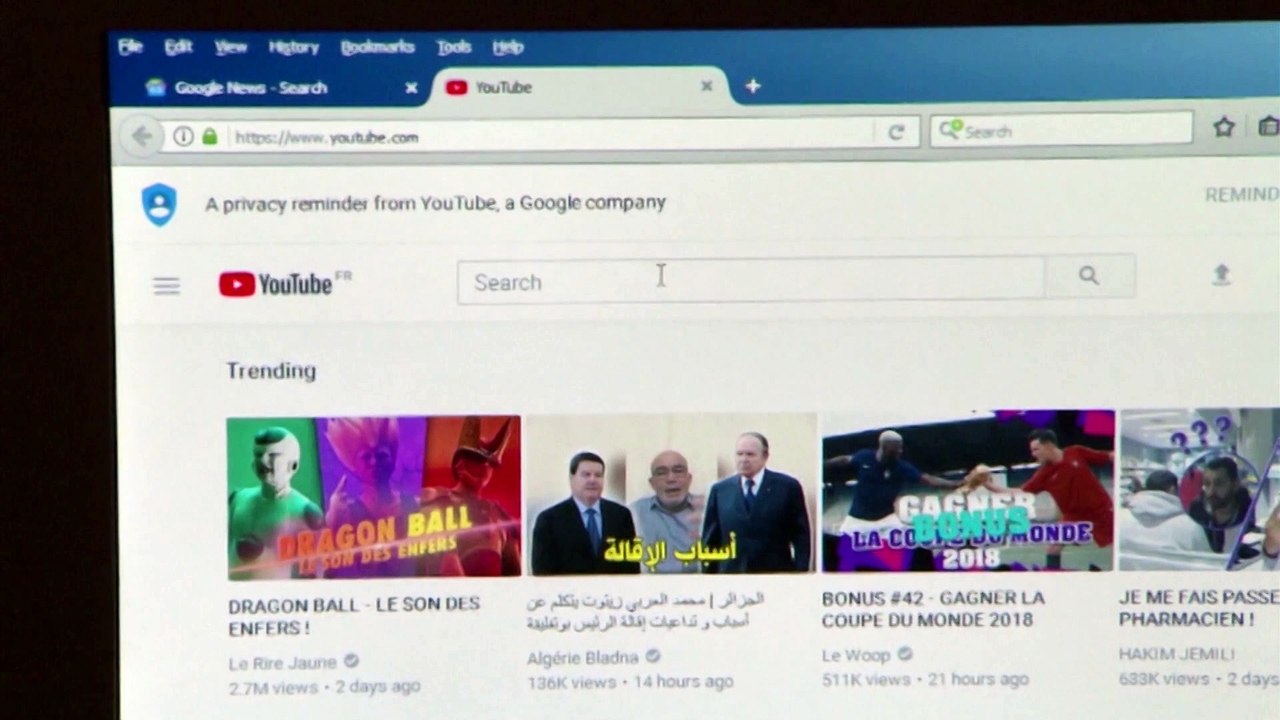Open title BONUS #42 - GAGNER LA COUPE DU MONDE
Viewport: 1280px width, 720px height.
tap(933, 609)
